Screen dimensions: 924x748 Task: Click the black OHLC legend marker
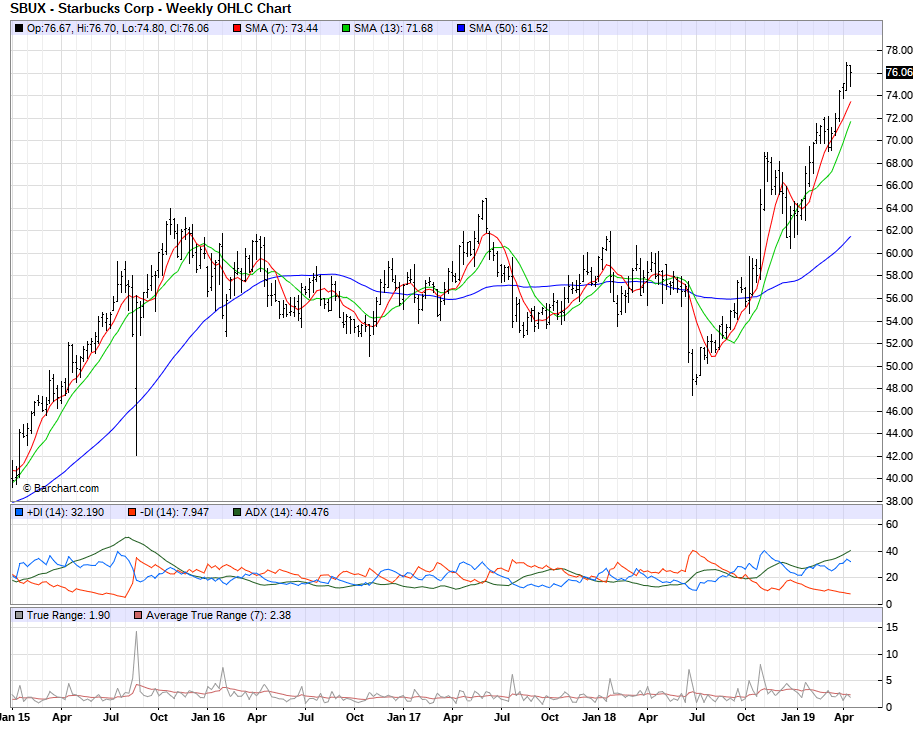click(x=19, y=28)
